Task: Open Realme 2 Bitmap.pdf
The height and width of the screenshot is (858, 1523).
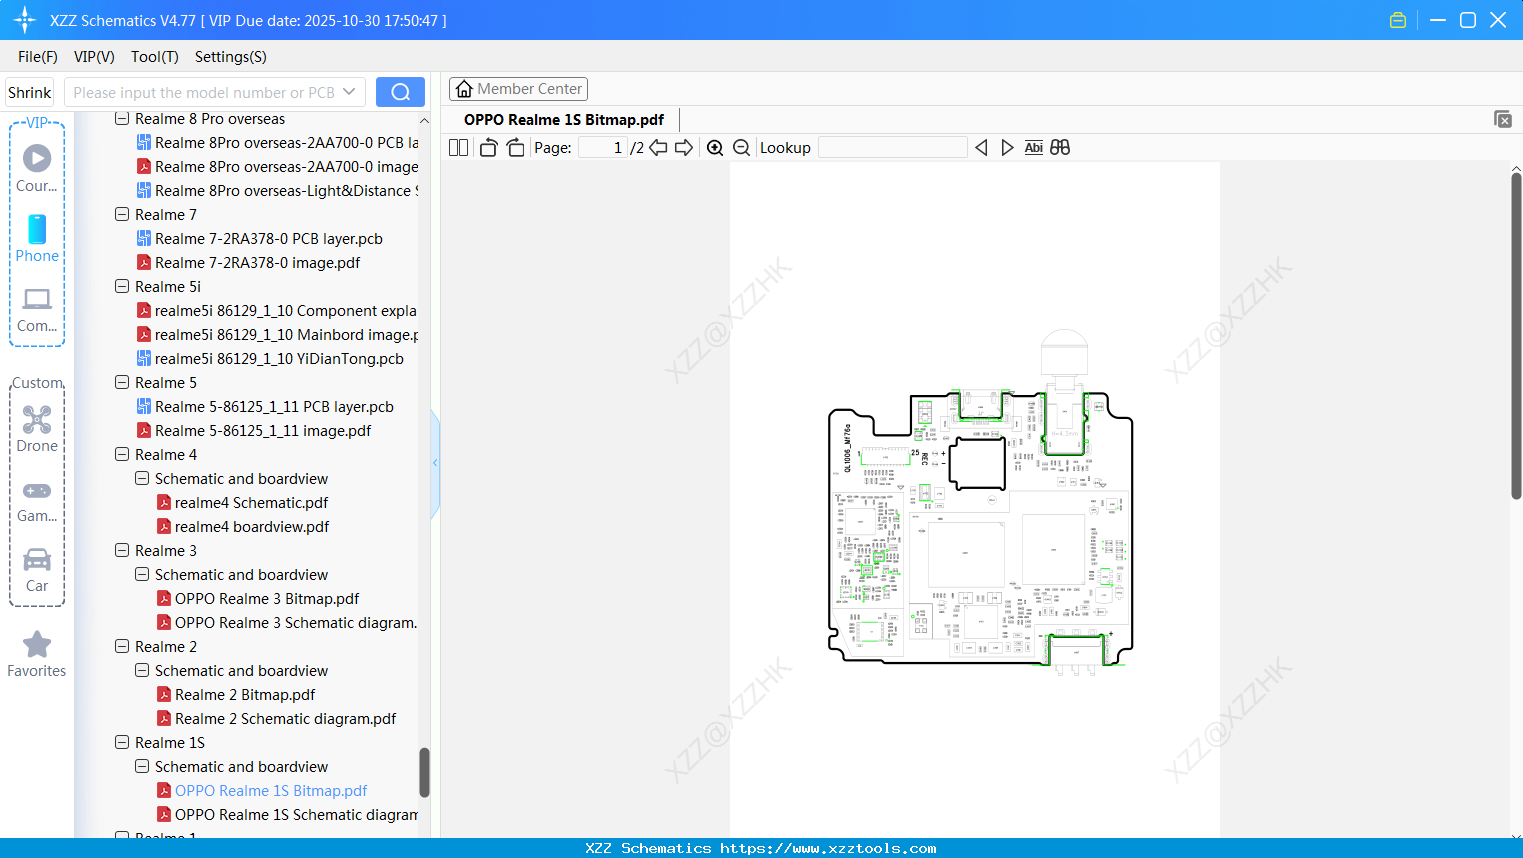Action: click(x=236, y=695)
